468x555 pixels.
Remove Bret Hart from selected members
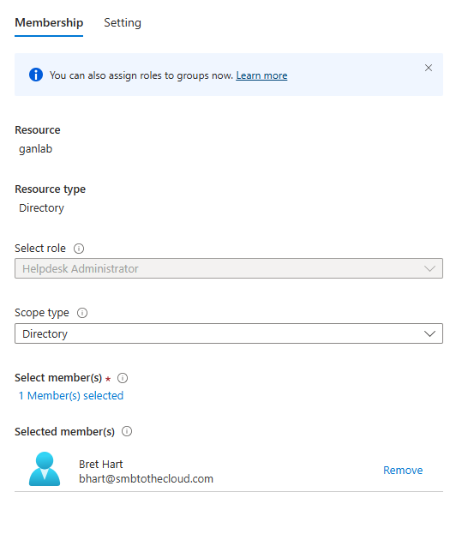click(x=403, y=470)
